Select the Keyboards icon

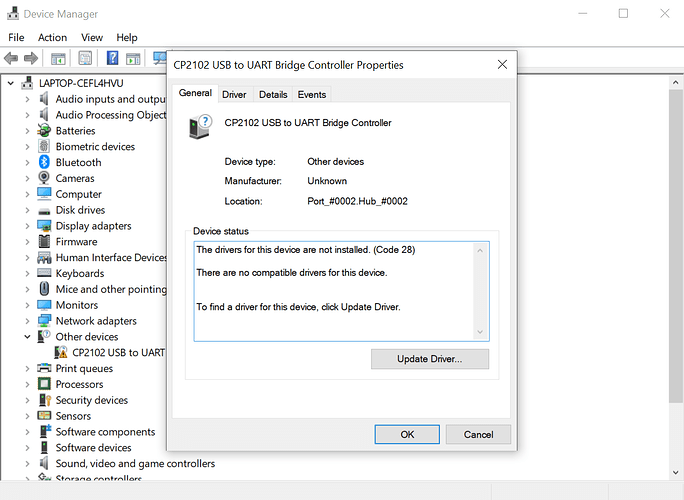point(44,273)
